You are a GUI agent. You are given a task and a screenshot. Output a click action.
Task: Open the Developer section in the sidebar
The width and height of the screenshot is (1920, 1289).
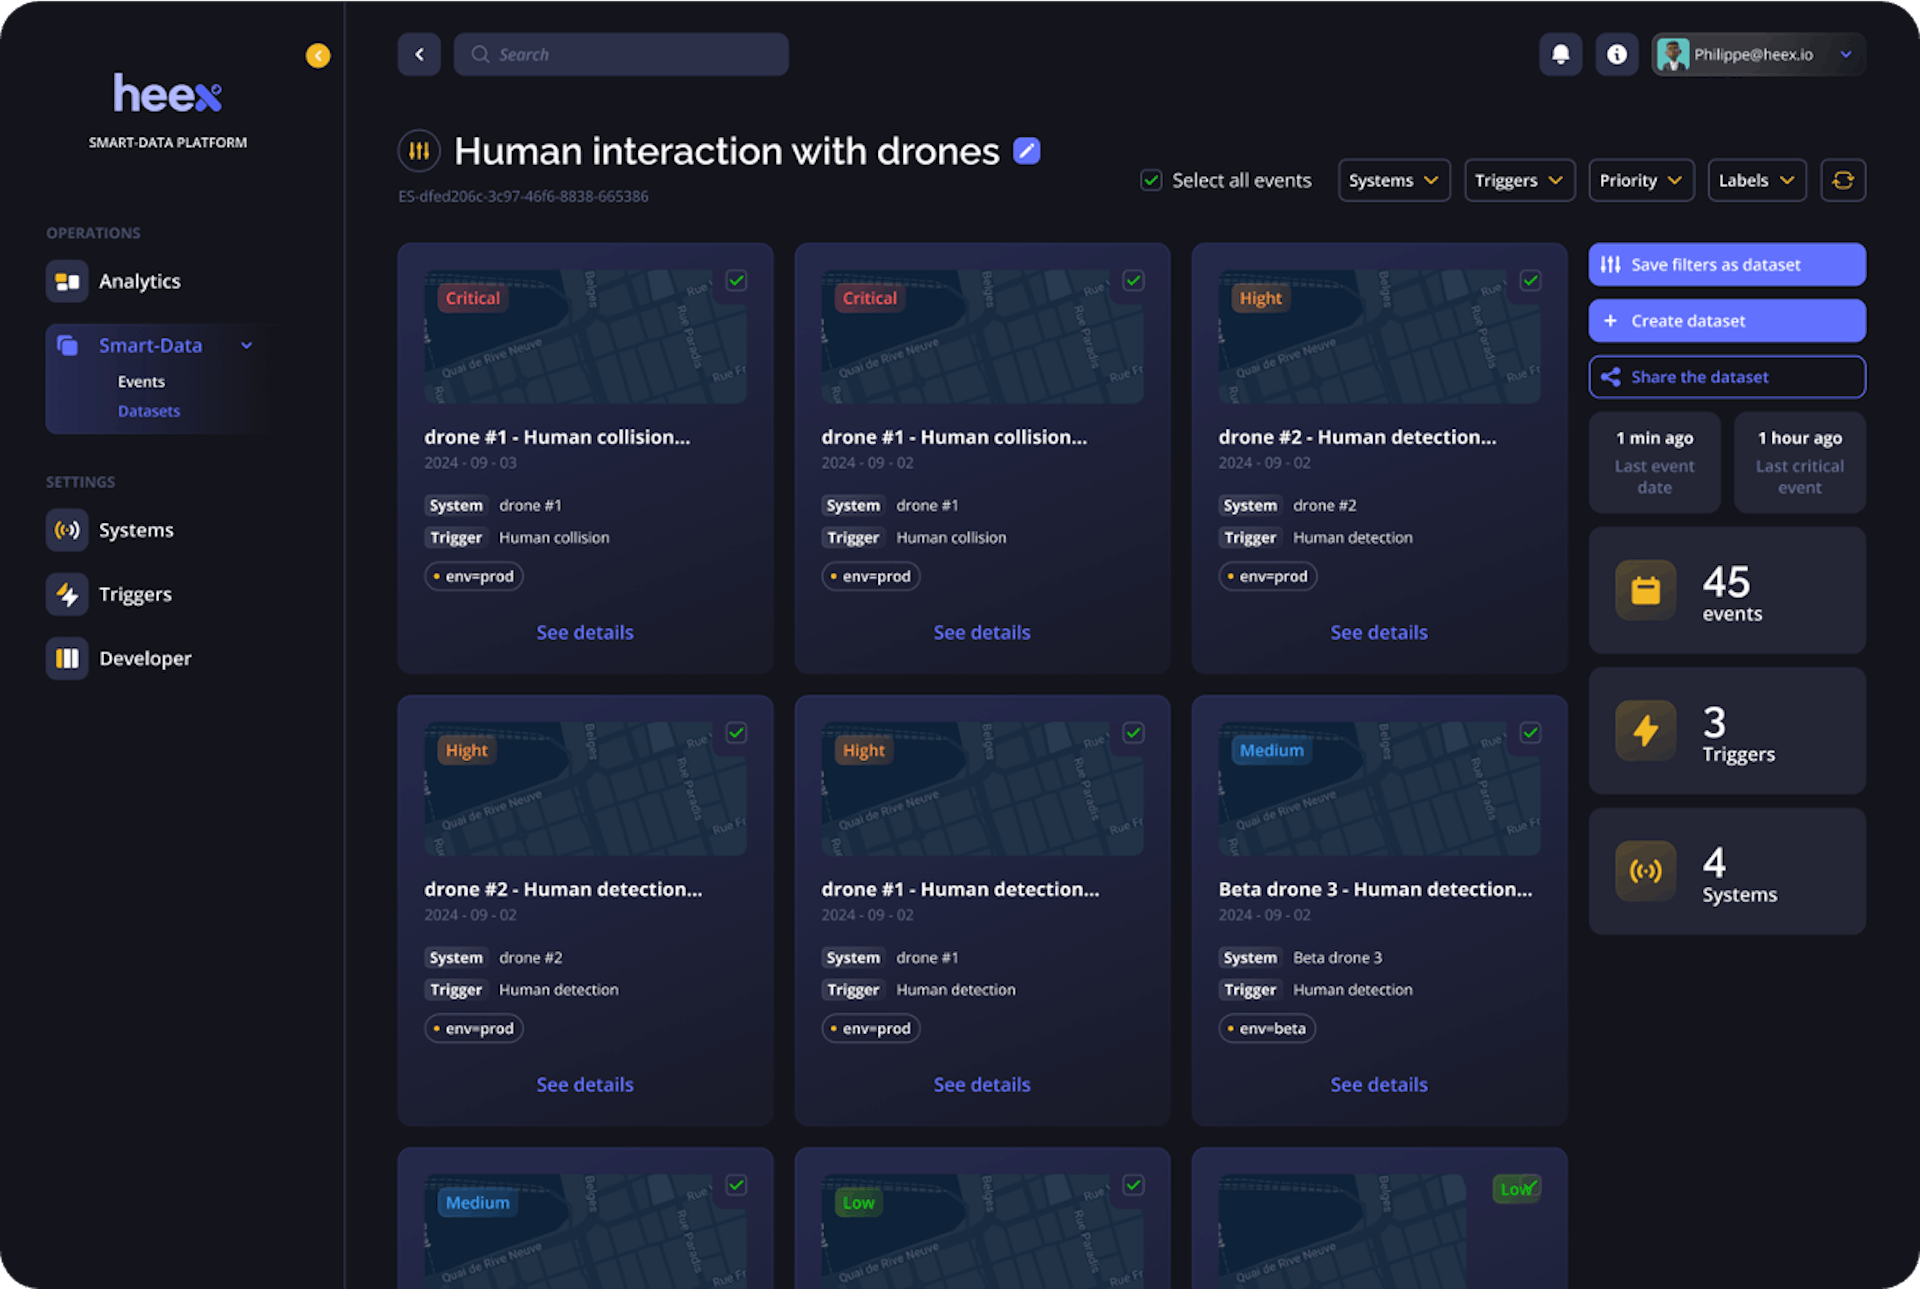pyautogui.click(x=145, y=657)
